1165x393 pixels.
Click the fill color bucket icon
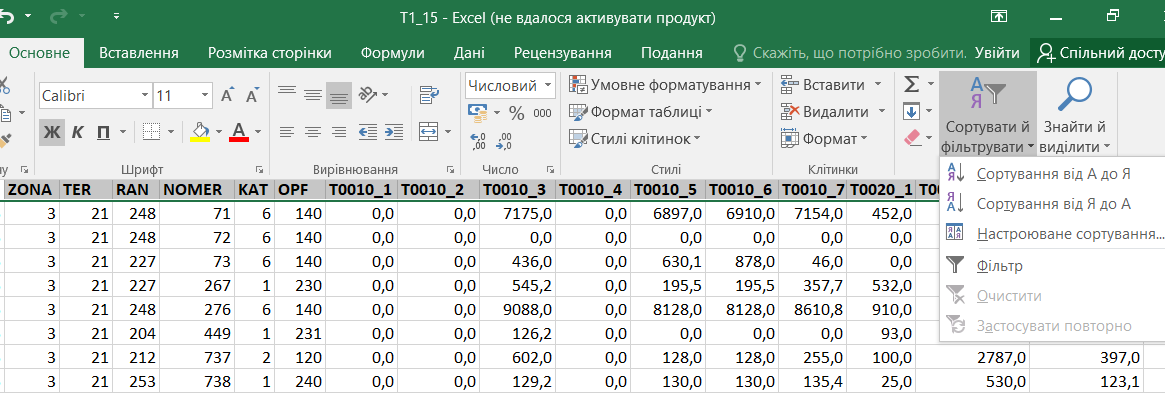click(x=200, y=132)
